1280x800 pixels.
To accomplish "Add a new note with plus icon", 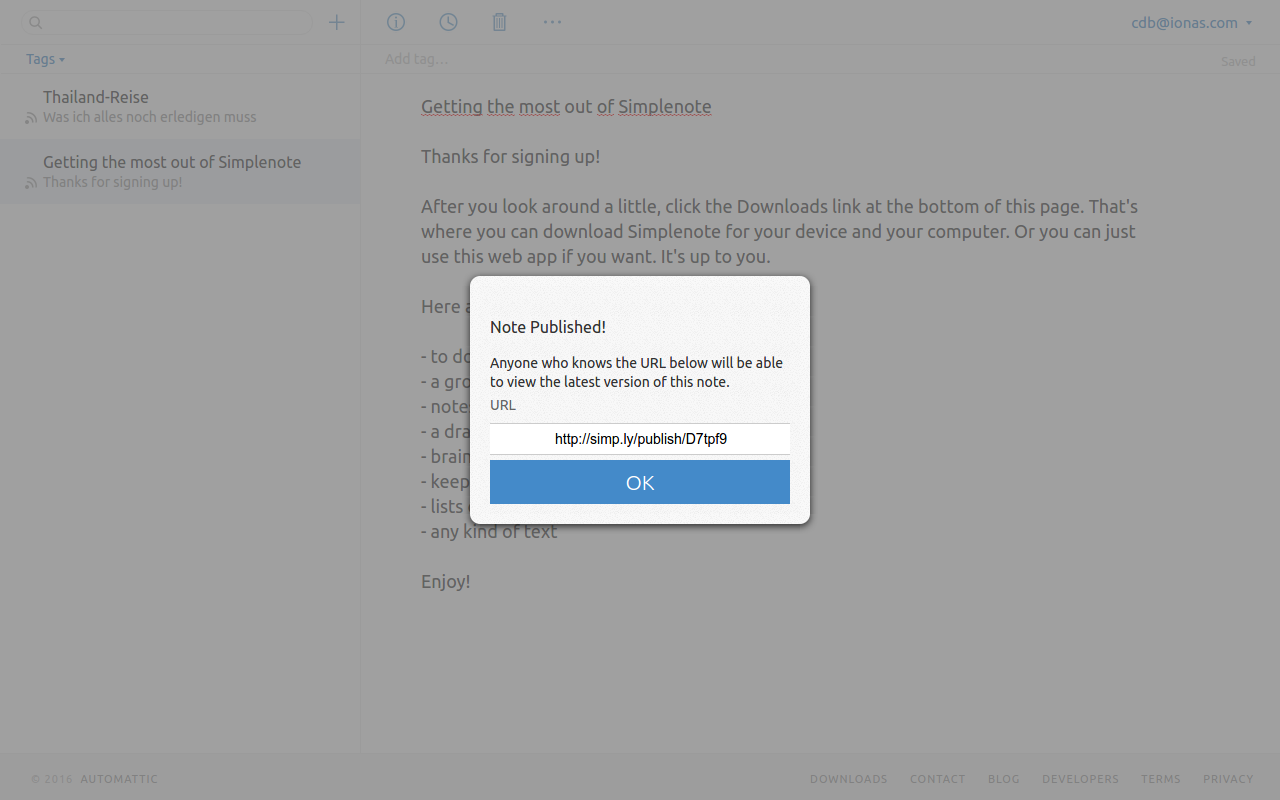I will pyautogui.click(x=337, y=22).
